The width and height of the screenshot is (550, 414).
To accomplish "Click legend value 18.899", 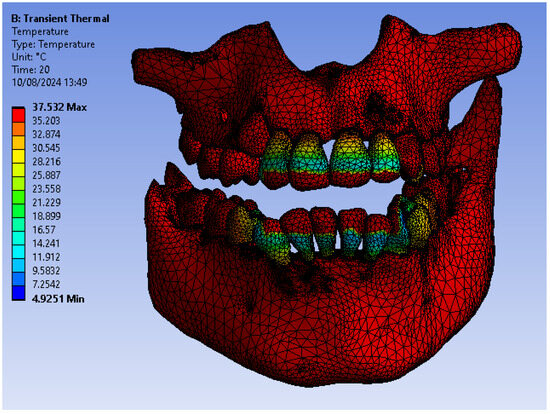I will tap(46, 216).
